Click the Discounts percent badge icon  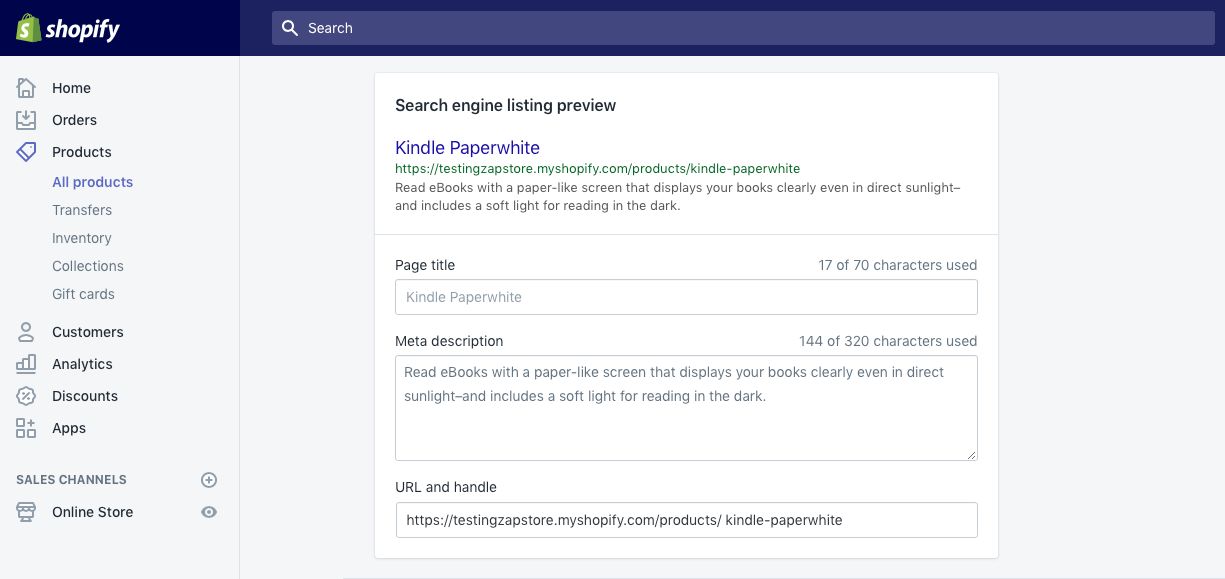pyautogui.click(x=26, y=396)
